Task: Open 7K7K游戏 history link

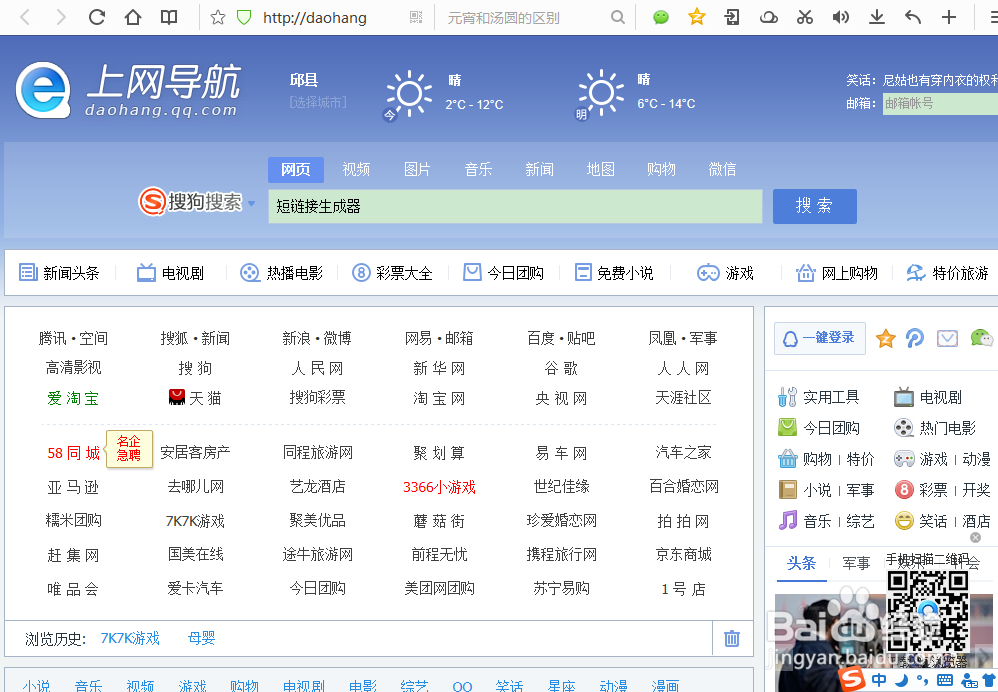Action: point(130,638)
